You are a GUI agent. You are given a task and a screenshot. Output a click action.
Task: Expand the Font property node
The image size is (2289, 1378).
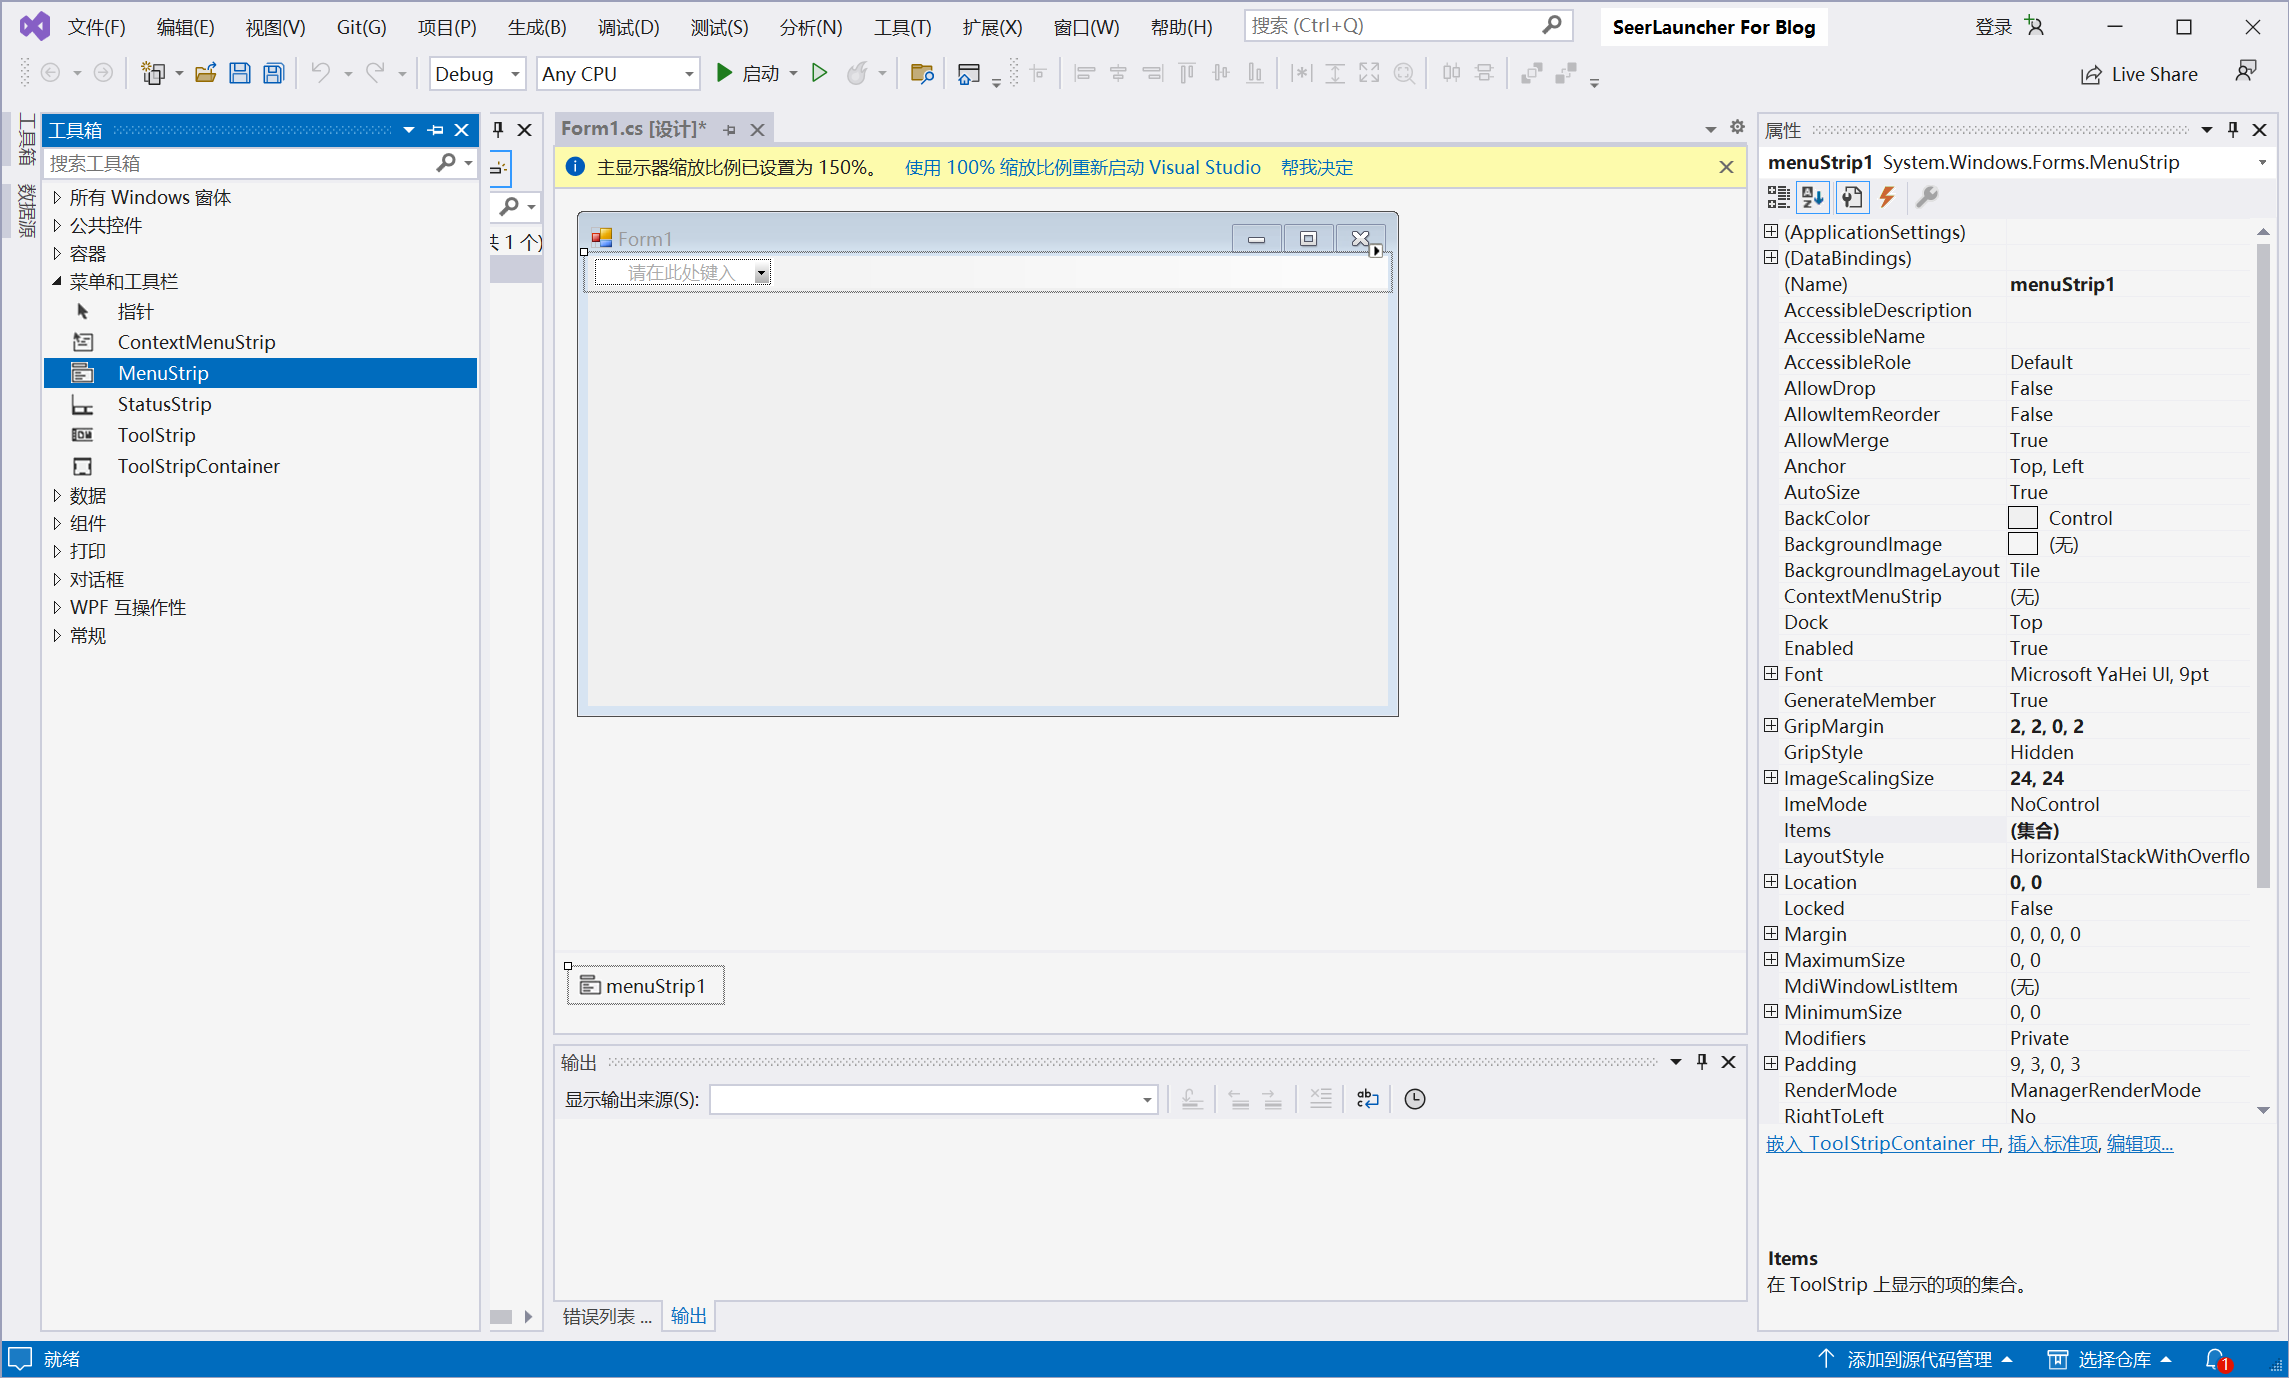[x=1771, y=674]
